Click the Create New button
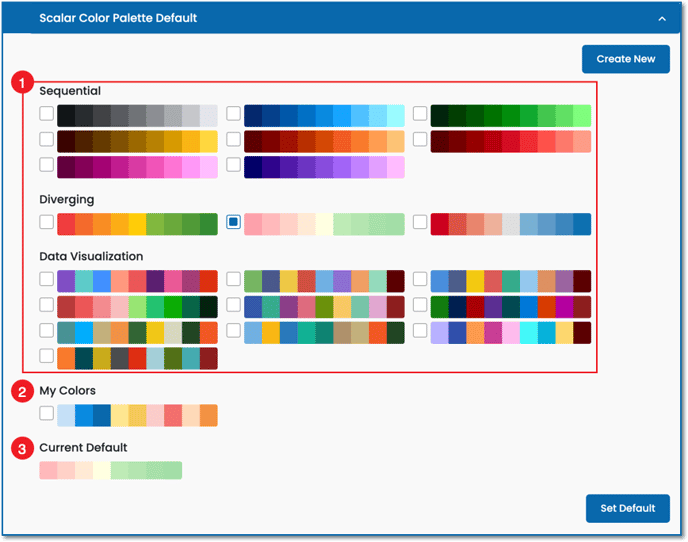Screen dimensions: 688x542 pyautogui.click(x=626, y=59)
